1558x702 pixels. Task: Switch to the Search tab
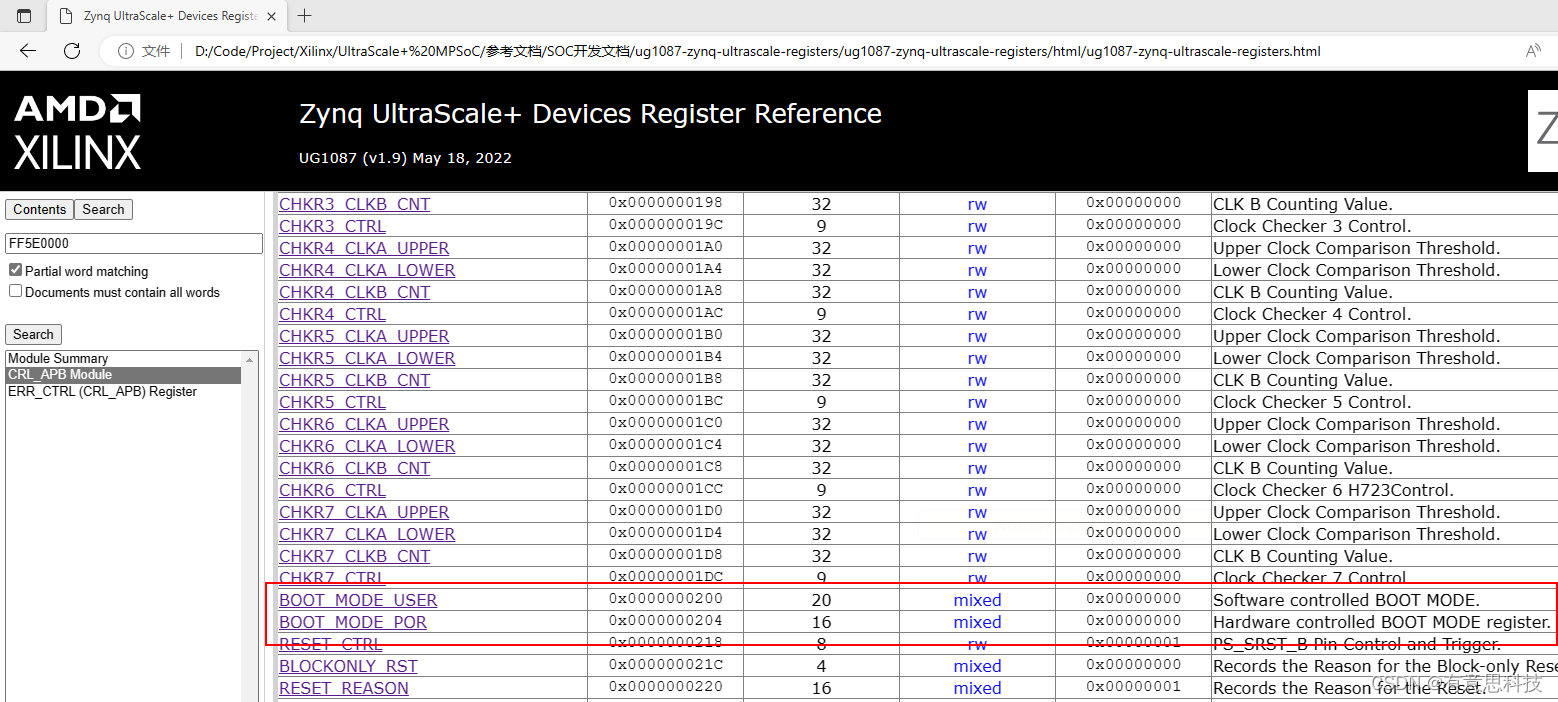pos(103,209)
